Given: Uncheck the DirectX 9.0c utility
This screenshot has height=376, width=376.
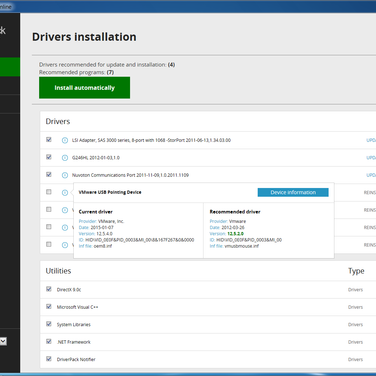Looking at the screenshot, I should [49, 289].
